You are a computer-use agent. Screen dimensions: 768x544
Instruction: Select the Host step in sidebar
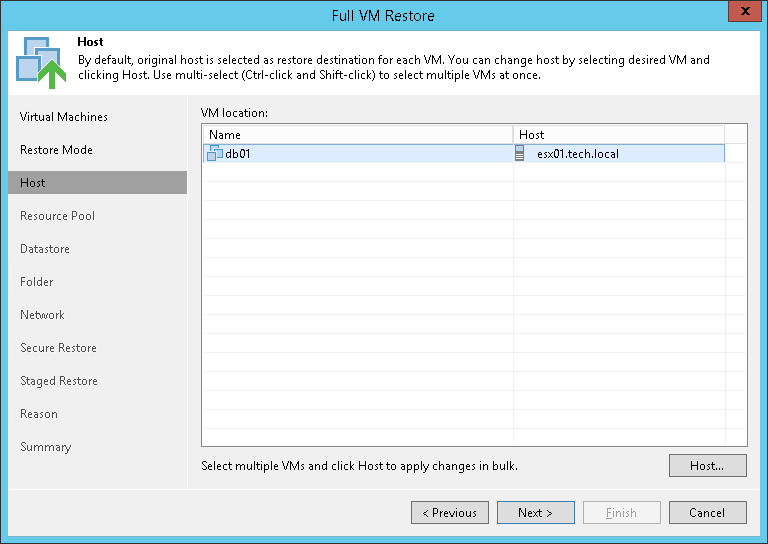point(33,183)
